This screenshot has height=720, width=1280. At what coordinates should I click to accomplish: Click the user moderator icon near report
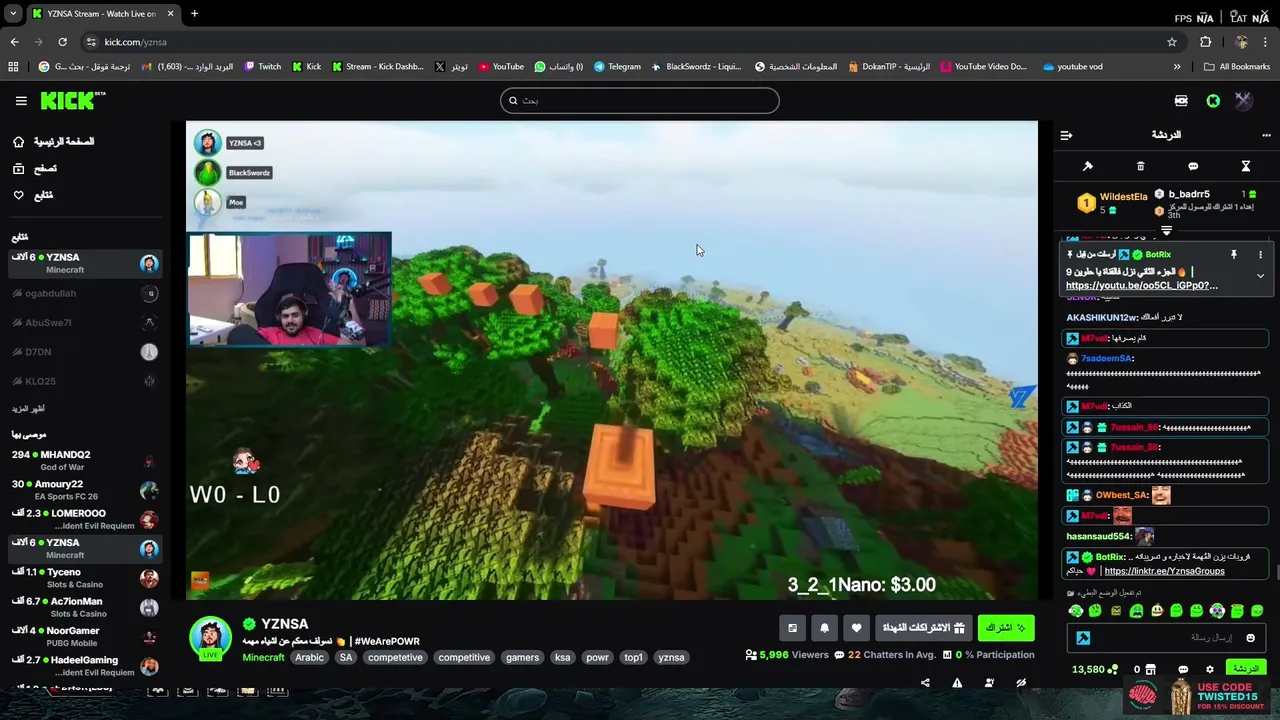989,683
